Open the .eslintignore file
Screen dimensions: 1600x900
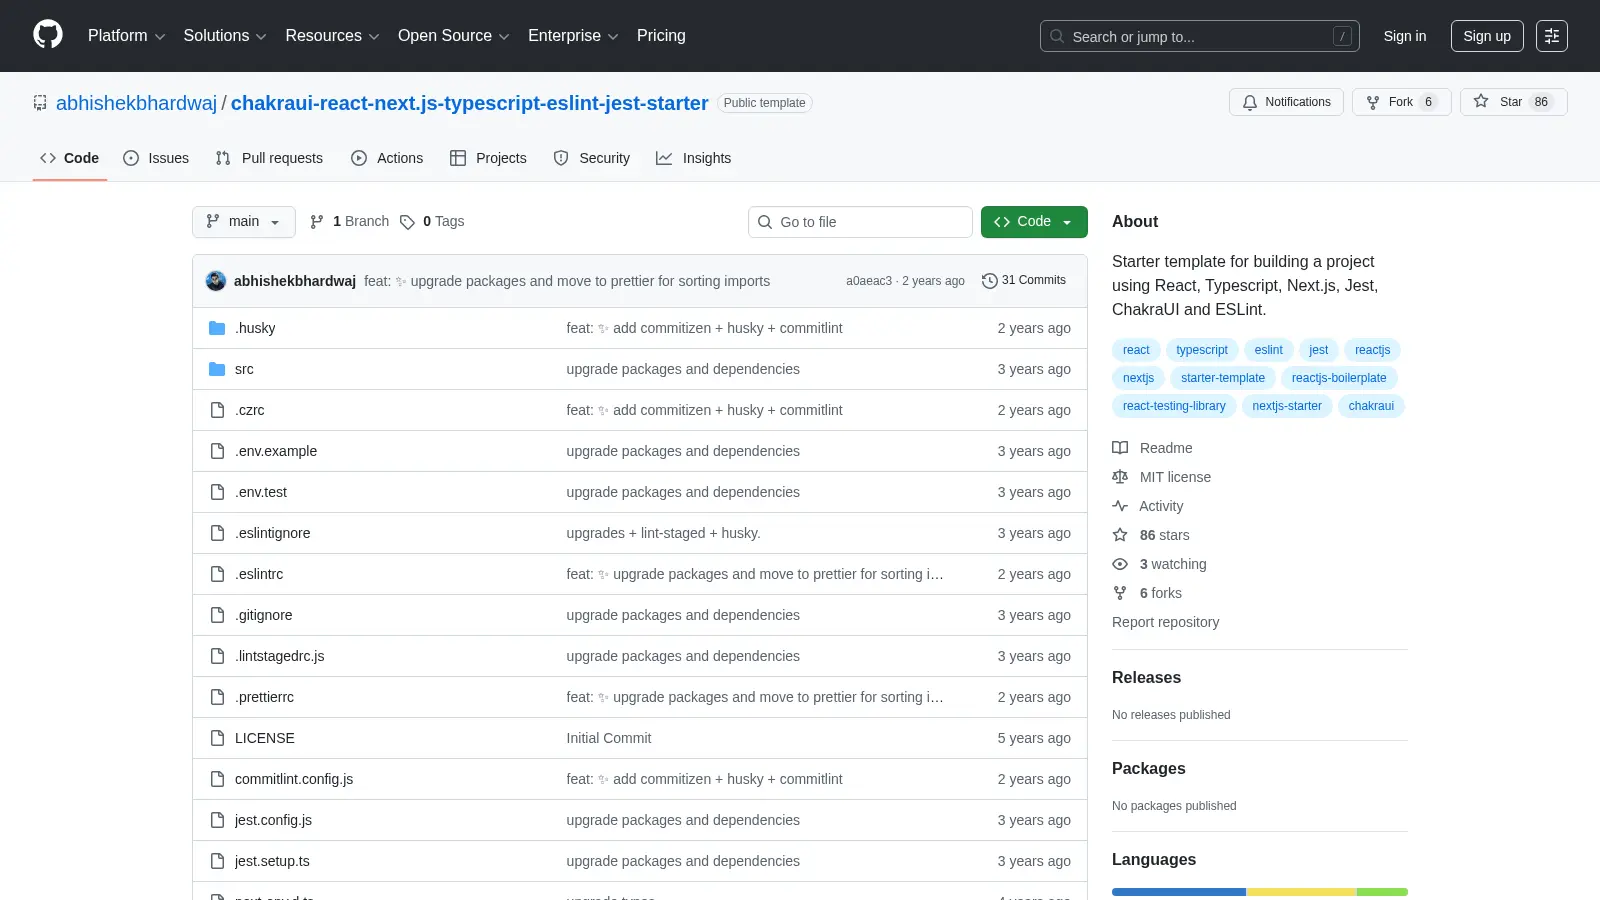pyautogui.click(x=273, y=533)
